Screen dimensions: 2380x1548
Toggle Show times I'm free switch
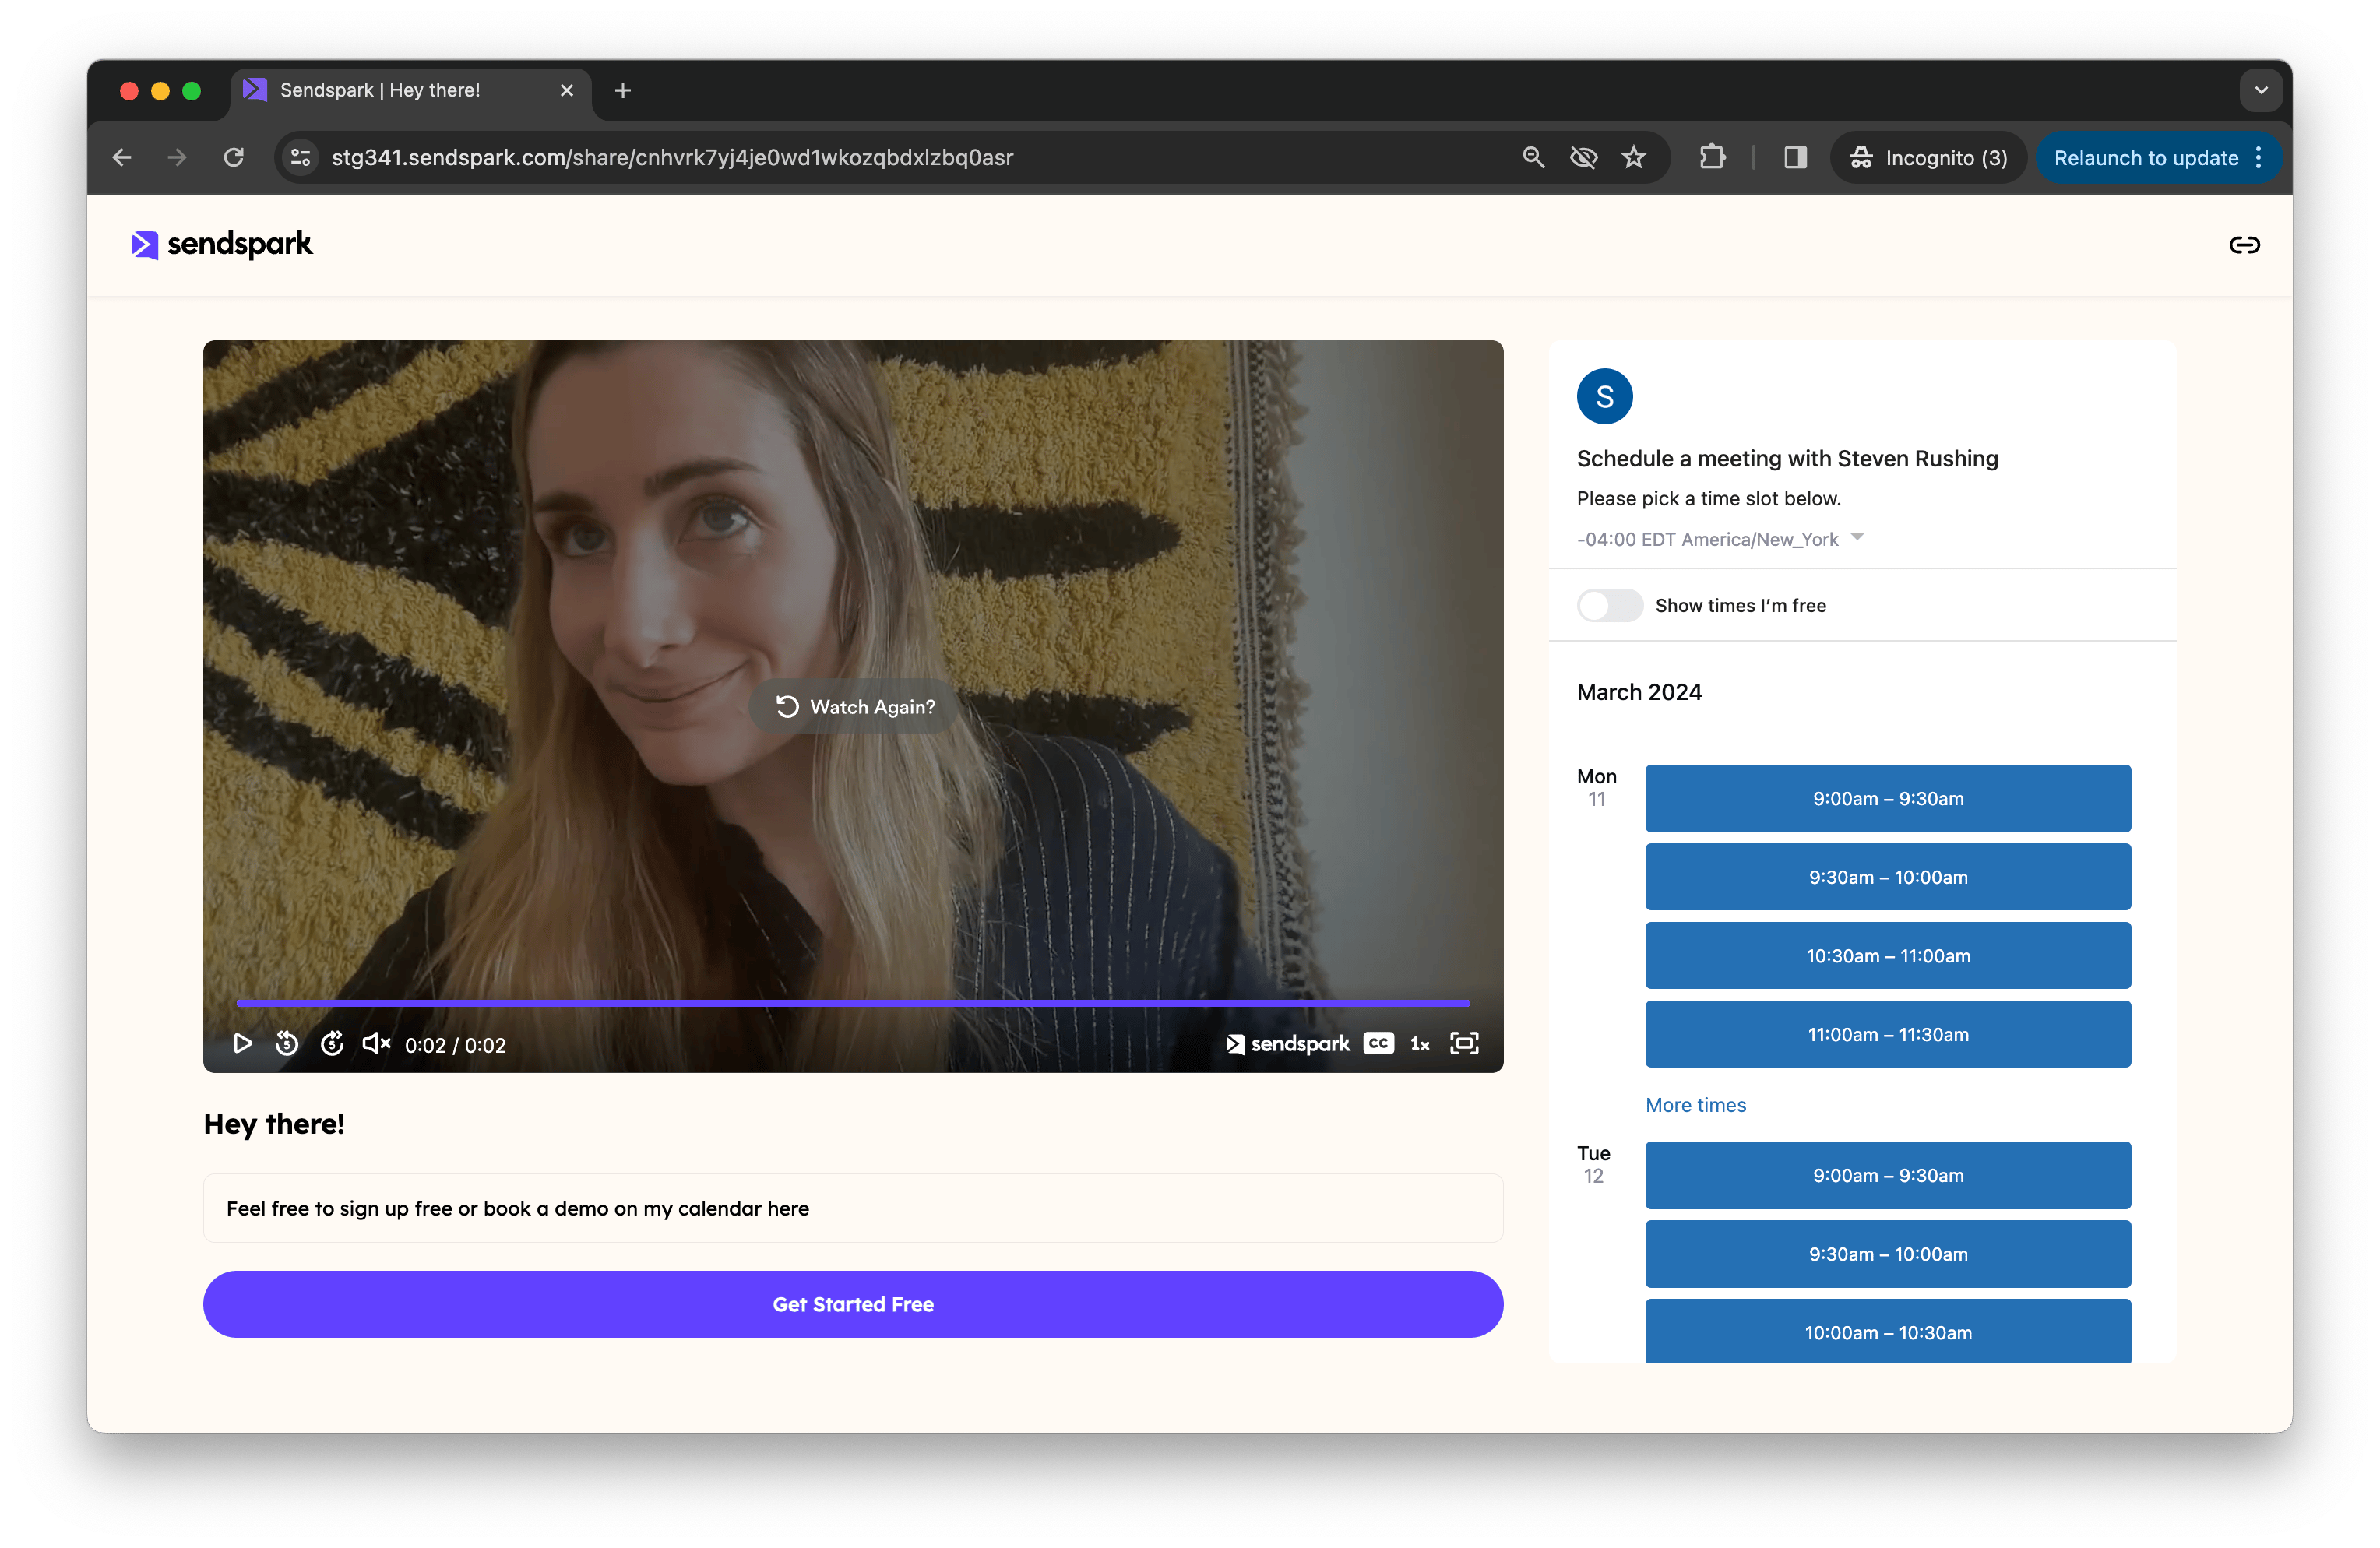[1610, 606]
